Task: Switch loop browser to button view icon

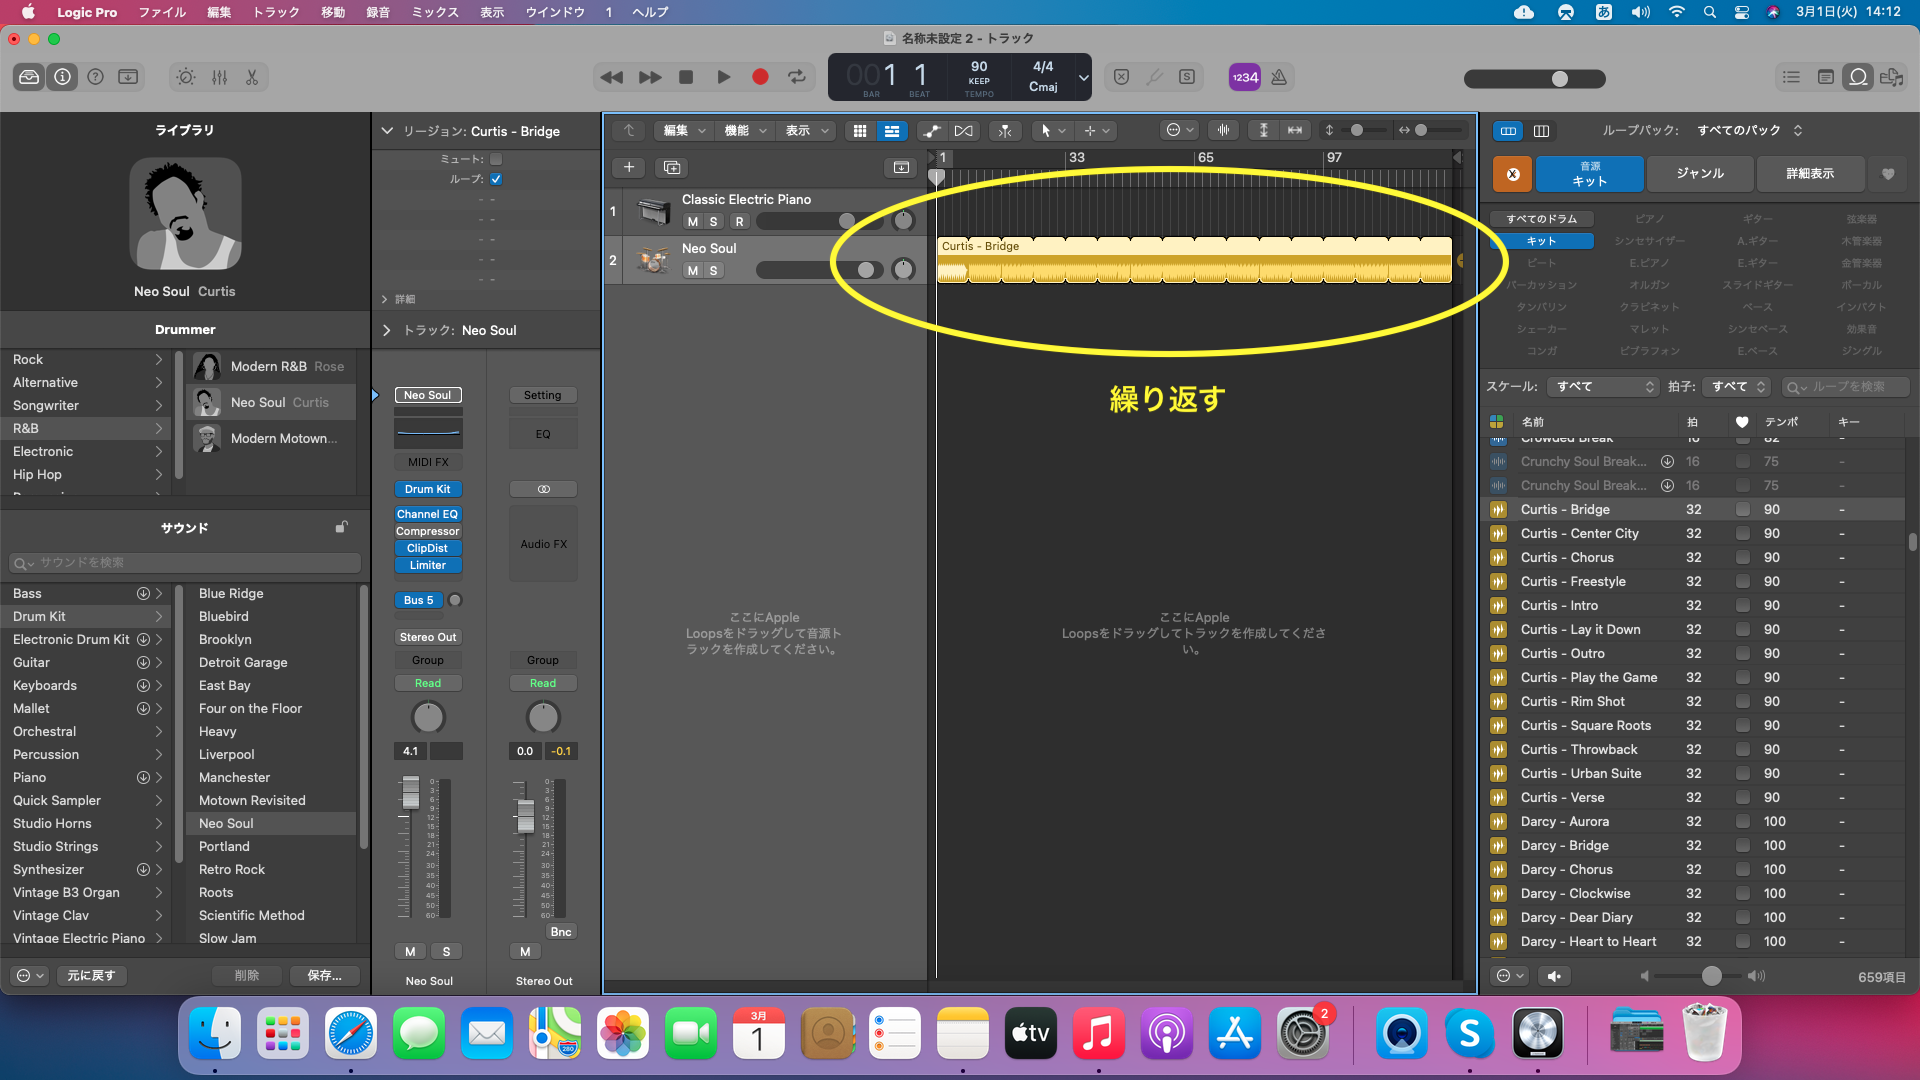Action: (1508, 131)
